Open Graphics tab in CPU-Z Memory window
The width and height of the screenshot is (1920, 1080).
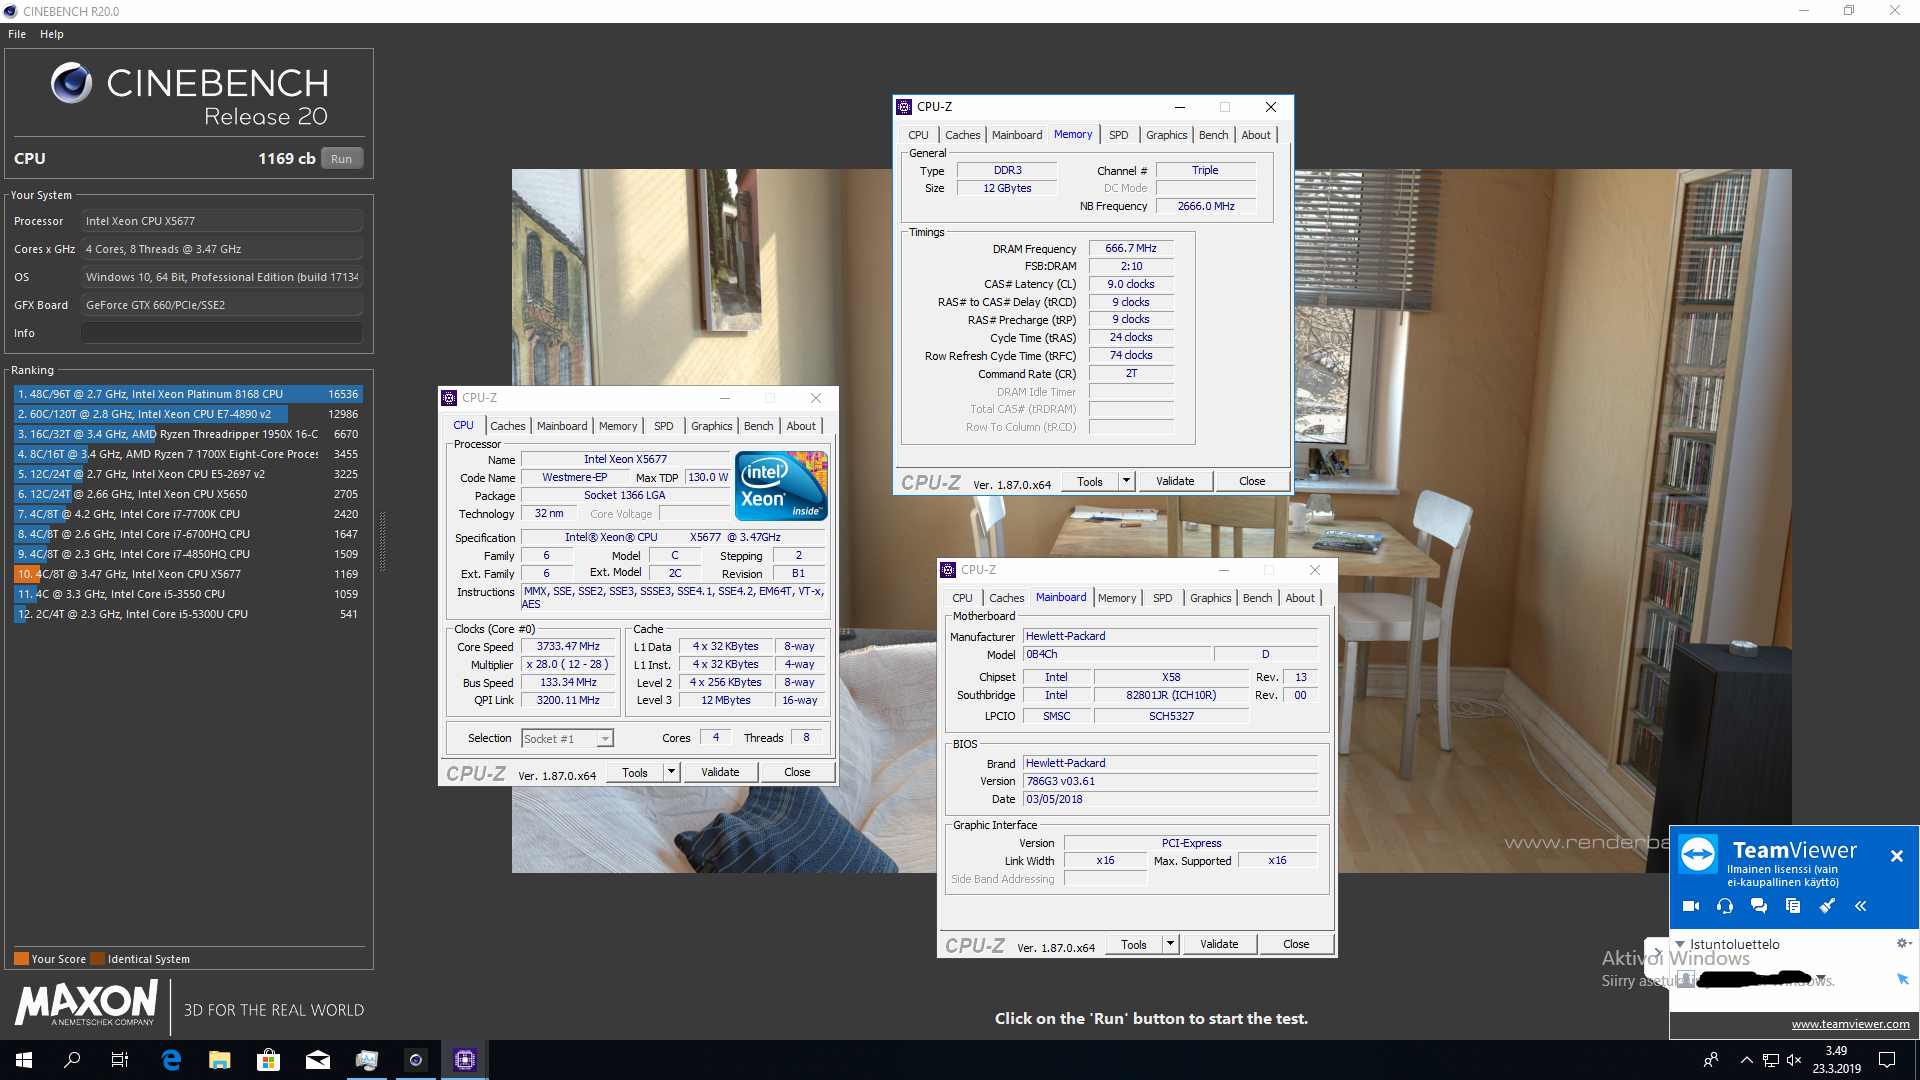[1166, 135]
